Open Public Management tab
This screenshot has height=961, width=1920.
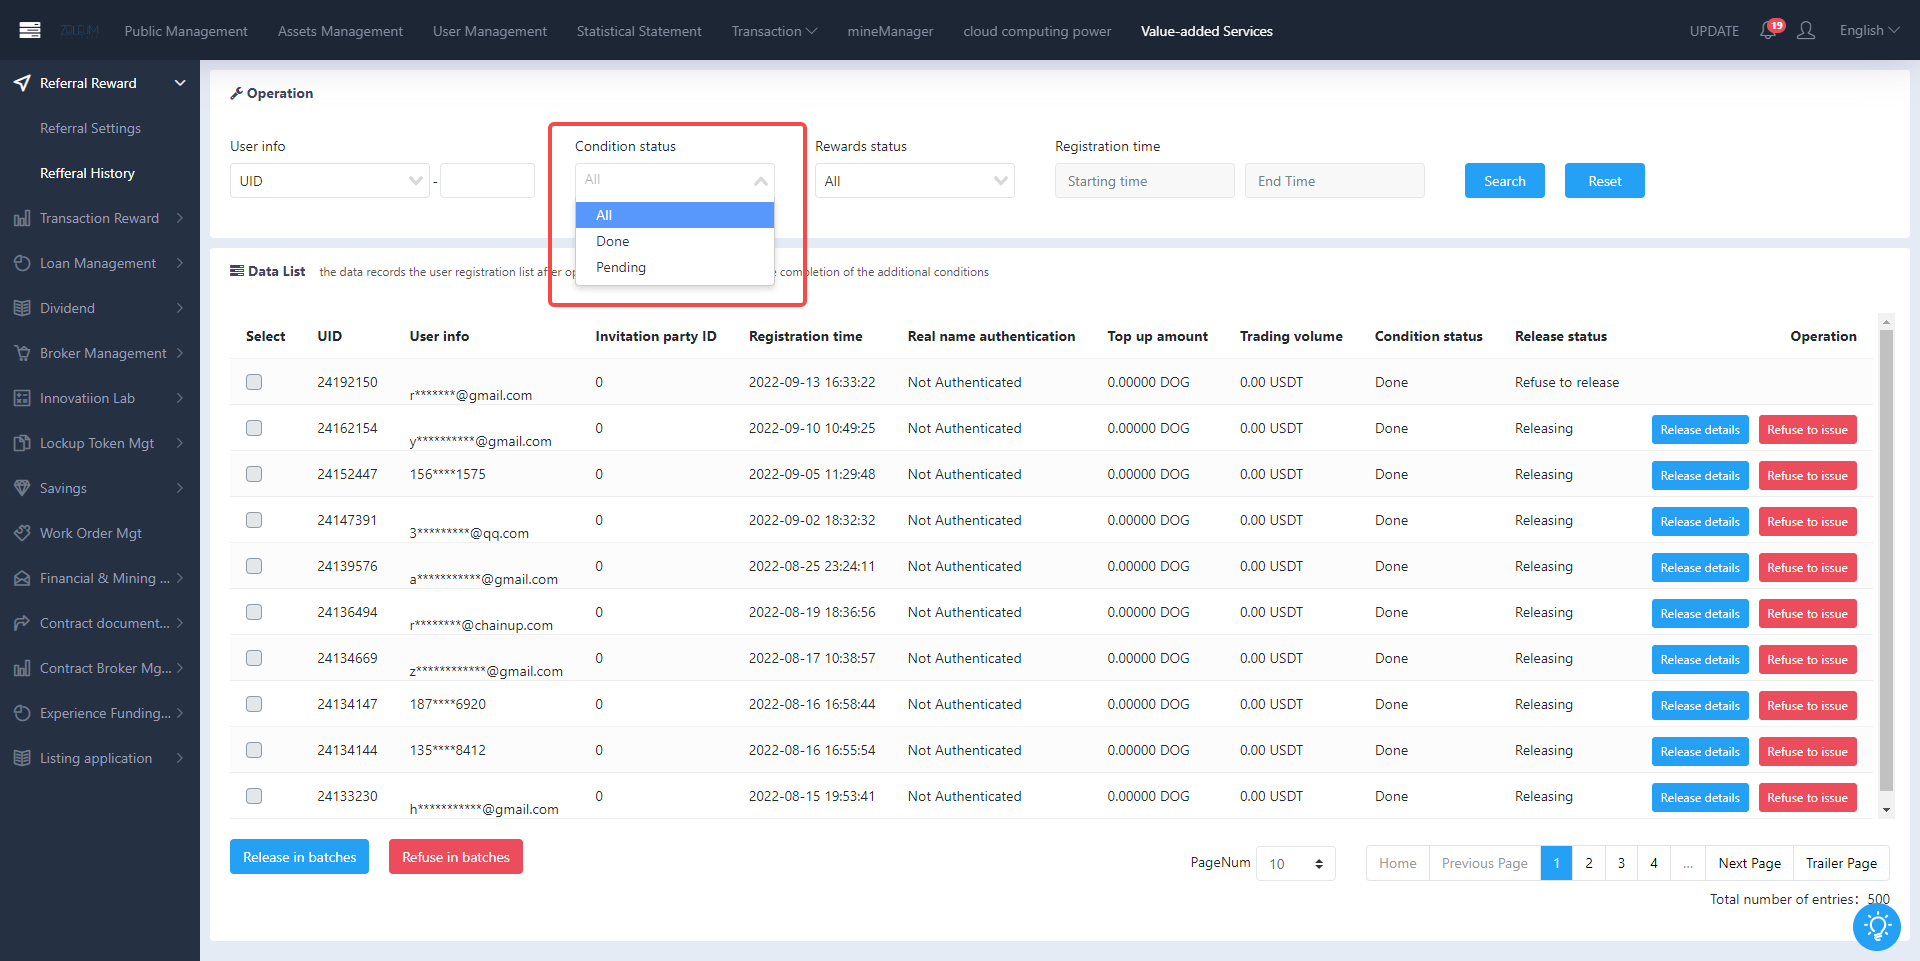click(186, 31)
